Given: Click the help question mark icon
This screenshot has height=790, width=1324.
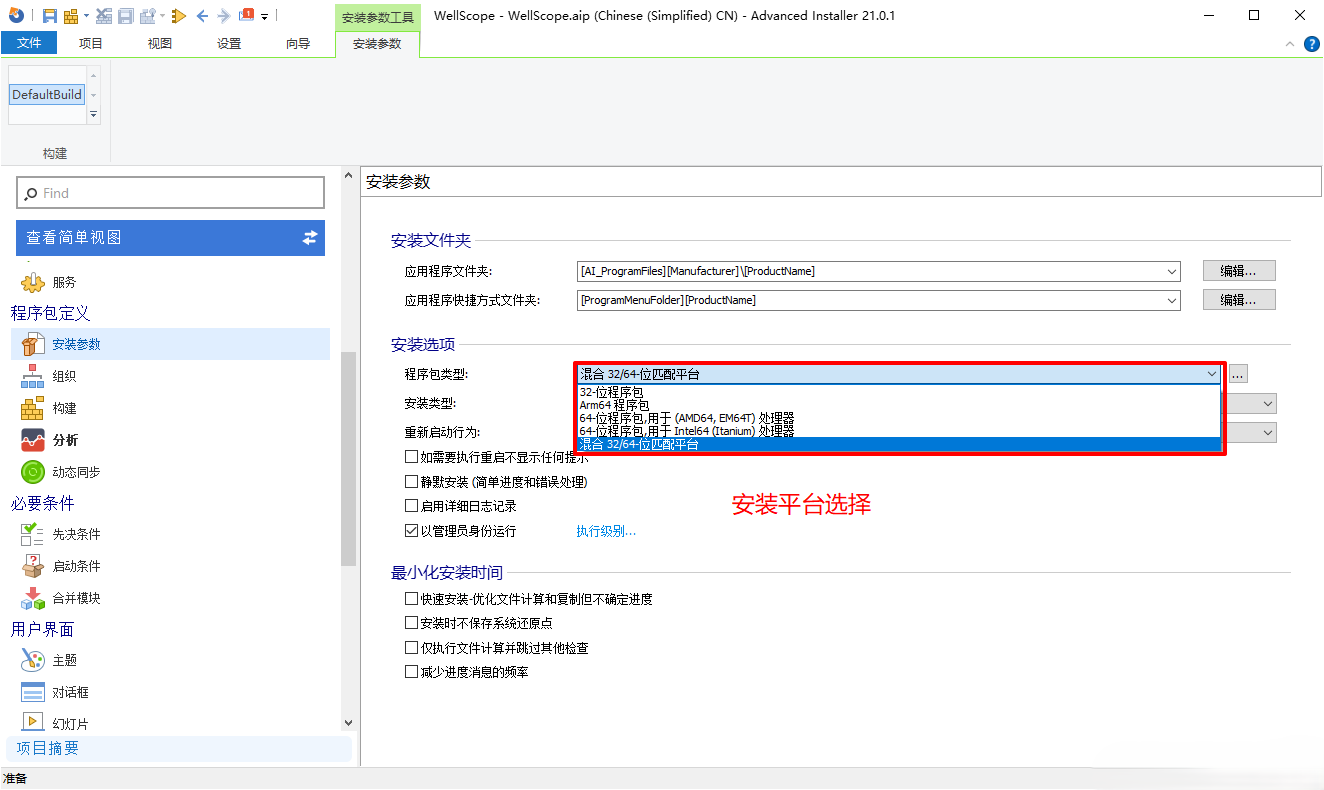Looking at the screenshot, I should (1311, 44).
